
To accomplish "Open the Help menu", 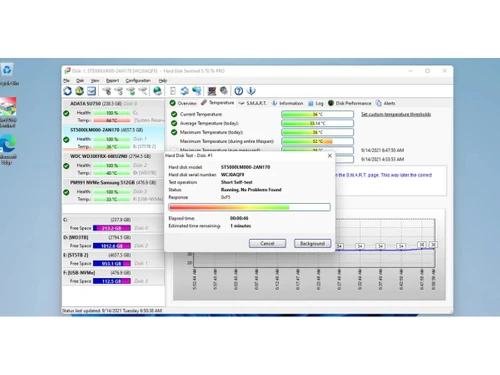I will [162, 80].
